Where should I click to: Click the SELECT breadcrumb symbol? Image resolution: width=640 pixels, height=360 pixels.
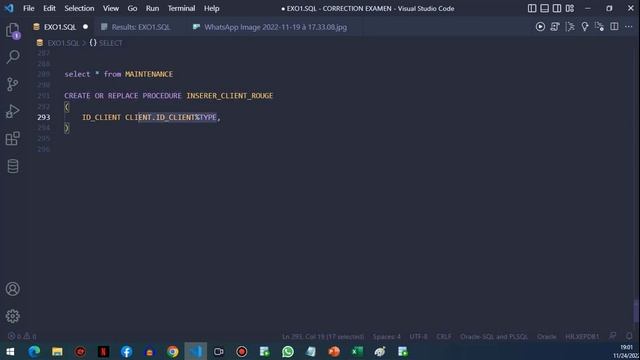(x=111, y=43)
